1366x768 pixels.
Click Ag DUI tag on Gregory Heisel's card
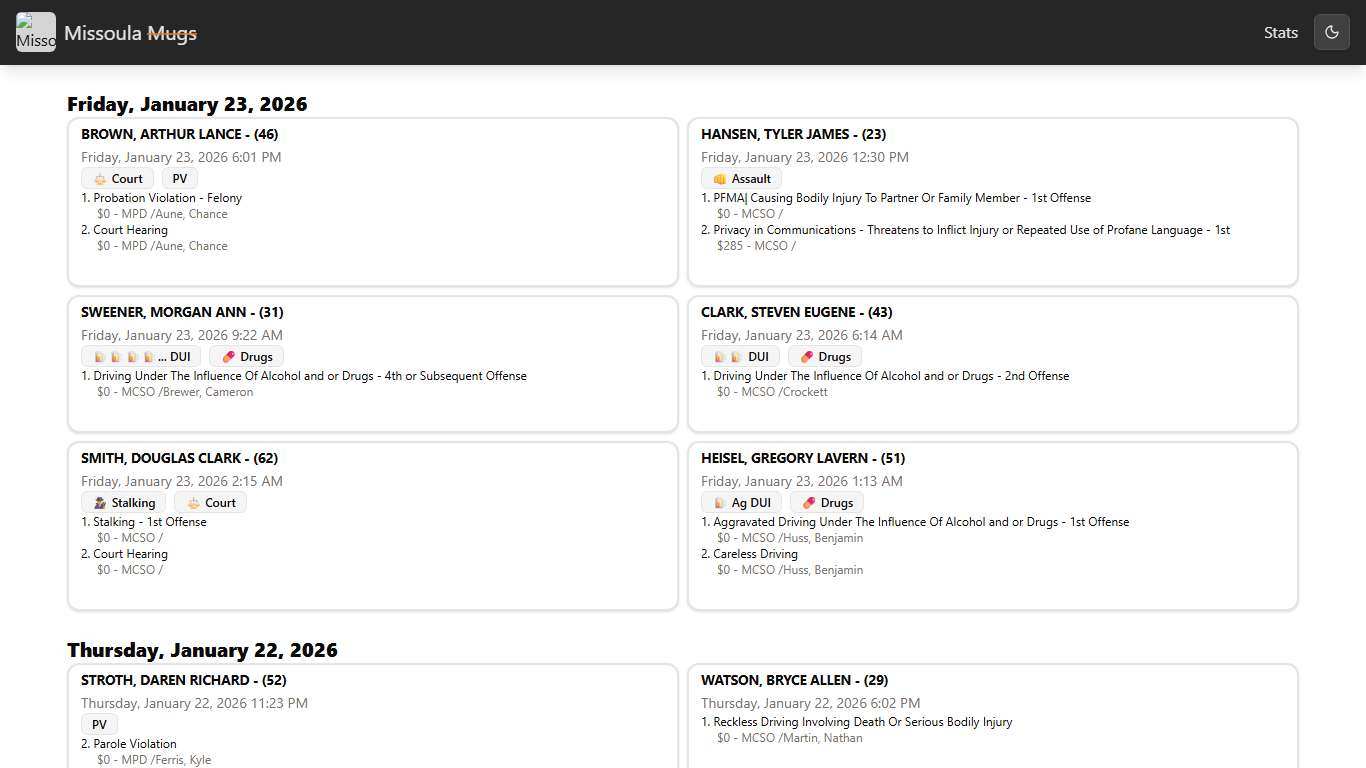coord(741,503)
